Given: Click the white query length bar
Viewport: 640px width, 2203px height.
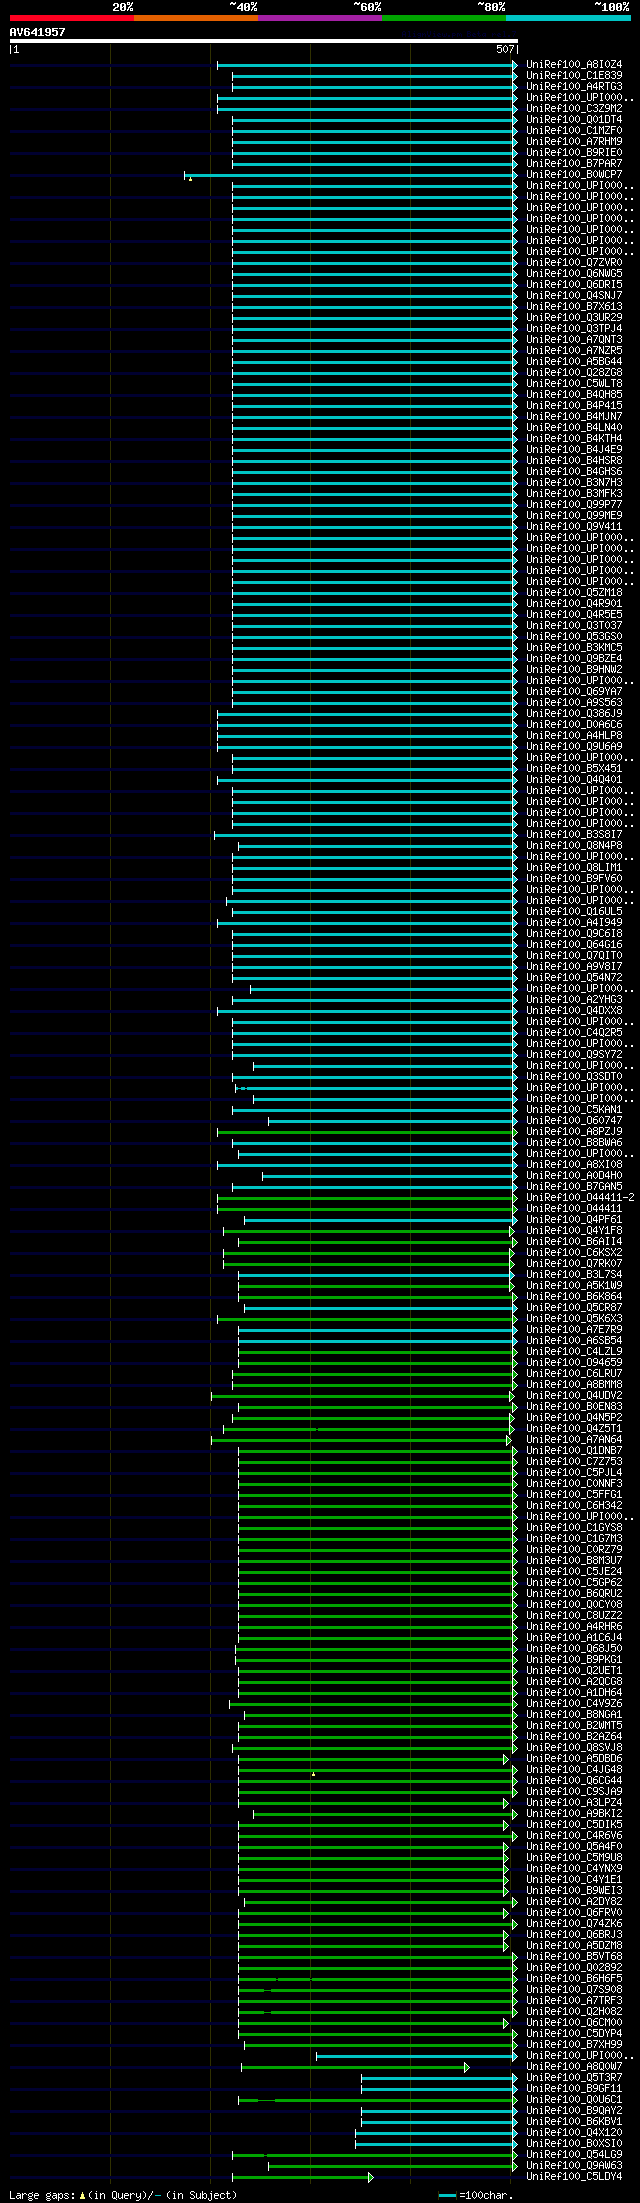Looking at the screenshot, I should coord(263,41).
